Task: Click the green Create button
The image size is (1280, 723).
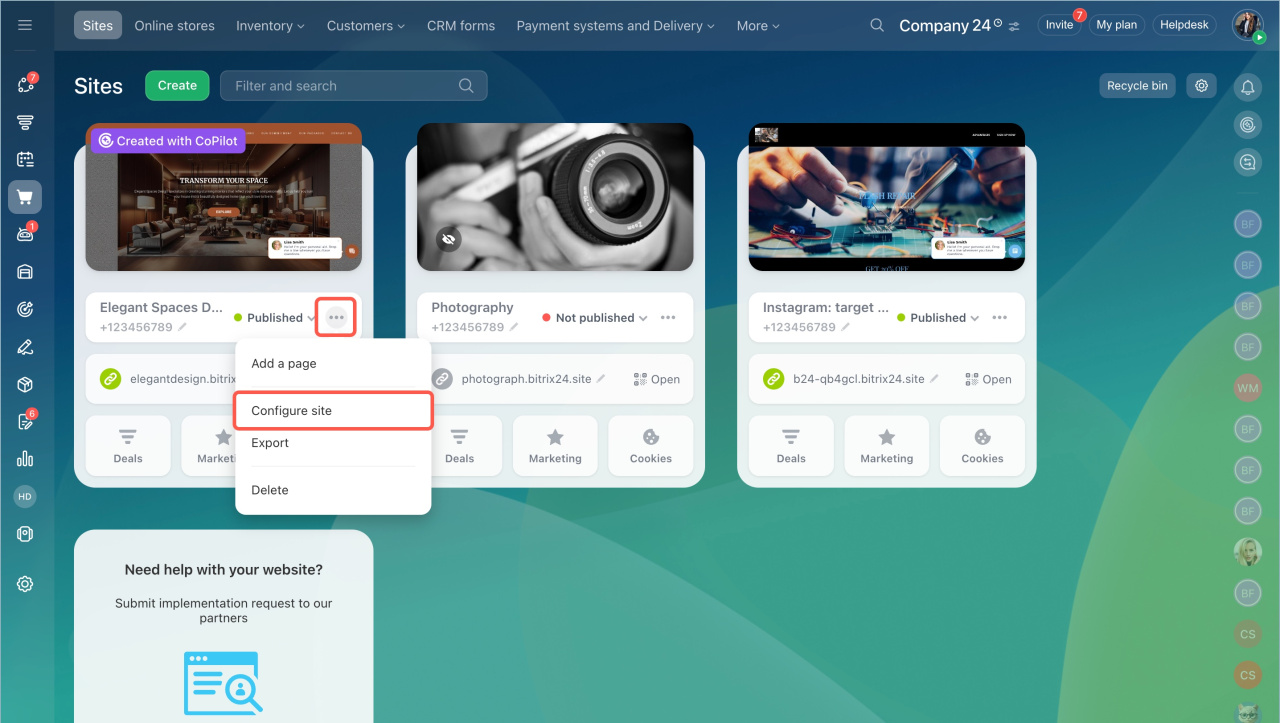Action: [x=177, y=86]
